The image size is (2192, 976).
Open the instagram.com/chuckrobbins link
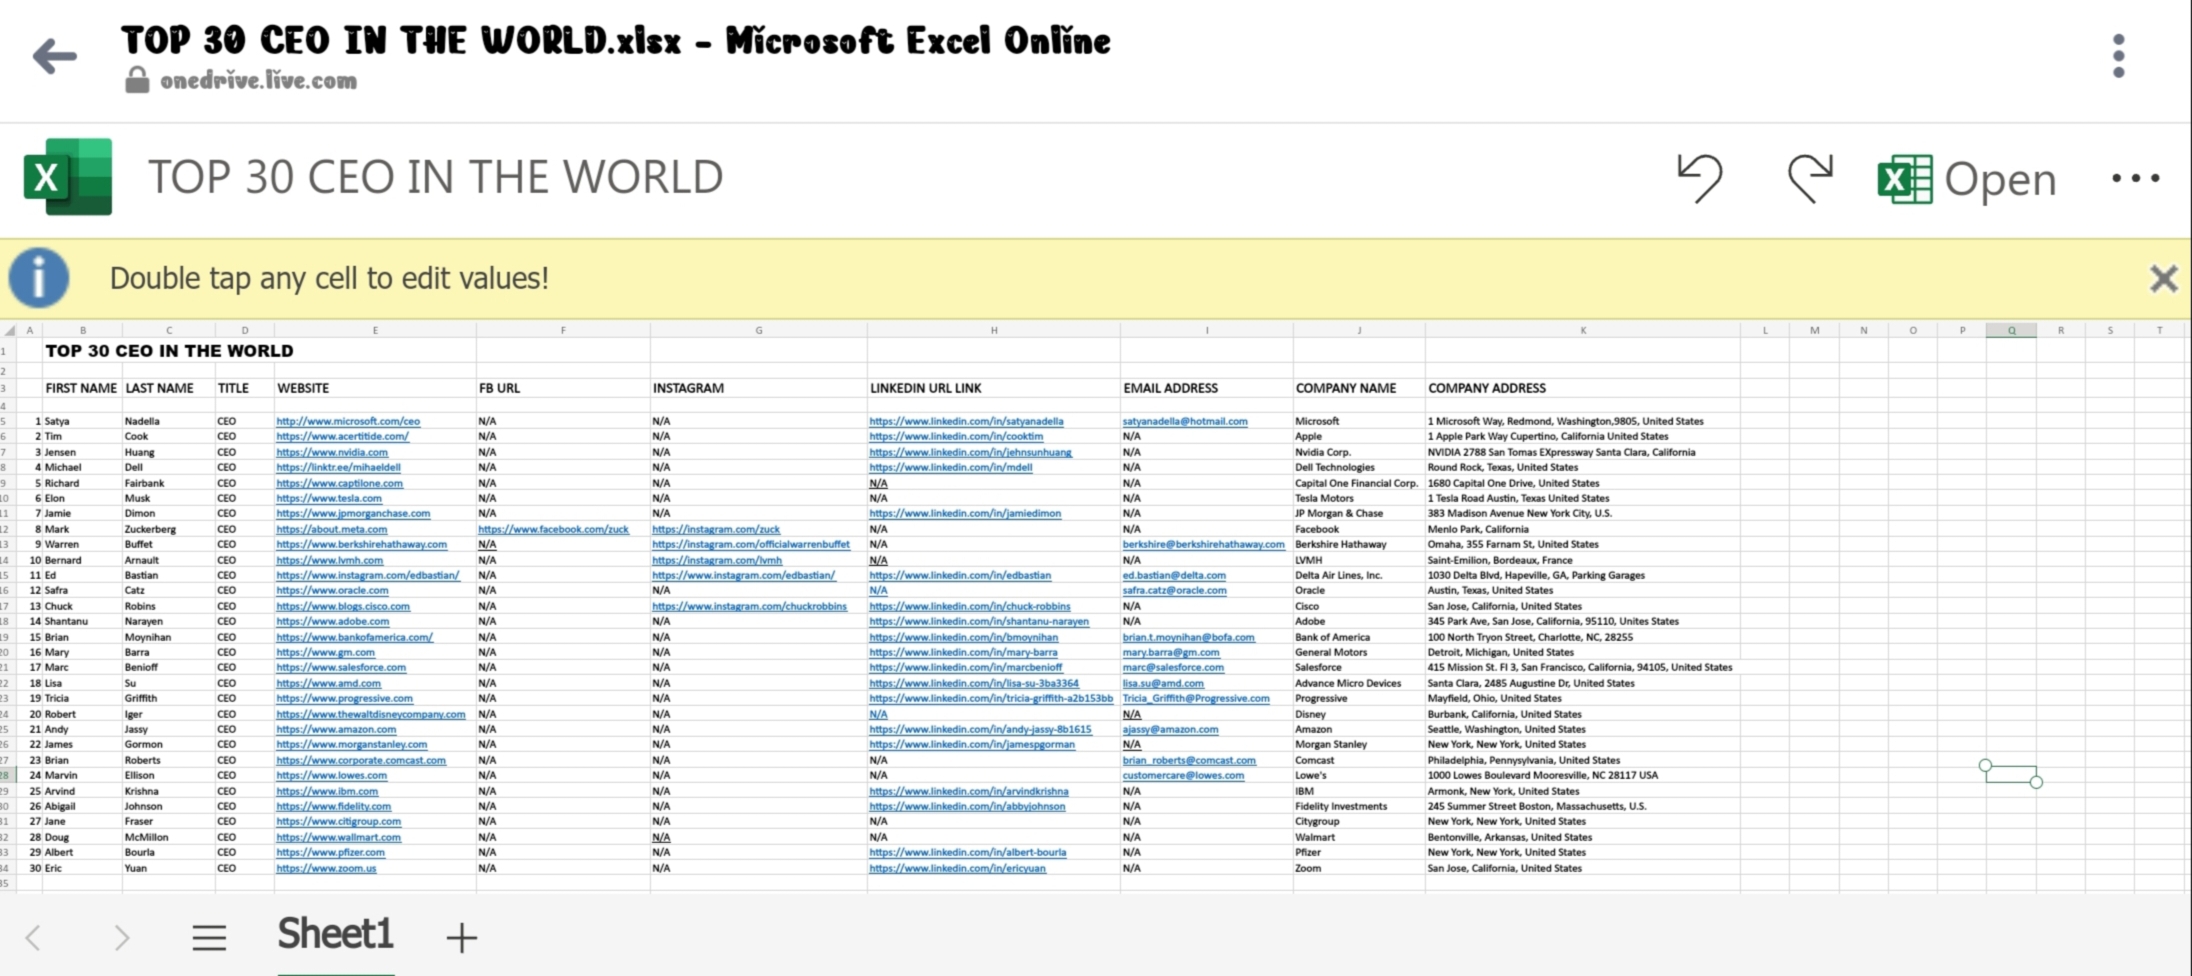(749, 606)
